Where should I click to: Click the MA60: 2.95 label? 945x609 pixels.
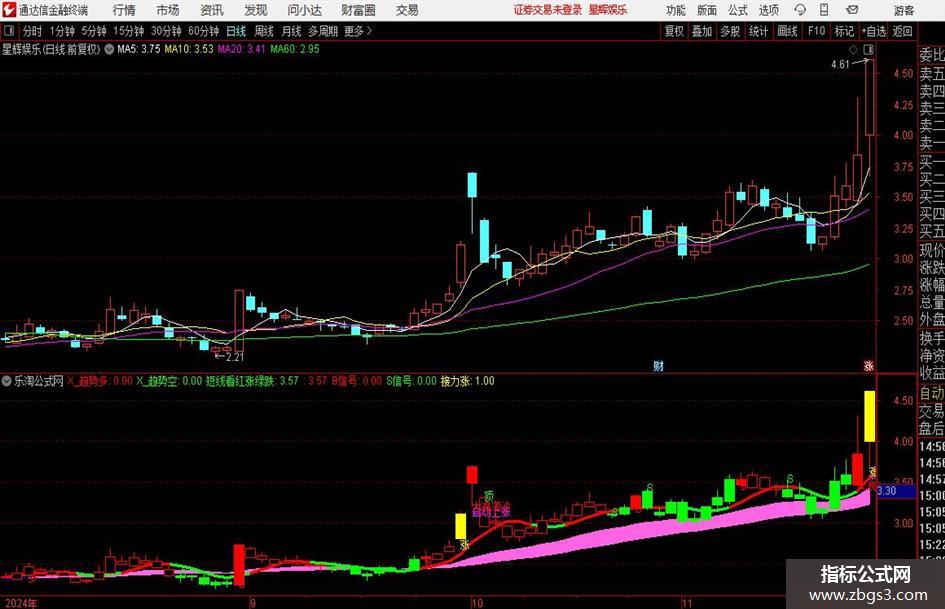pos(295,49)
